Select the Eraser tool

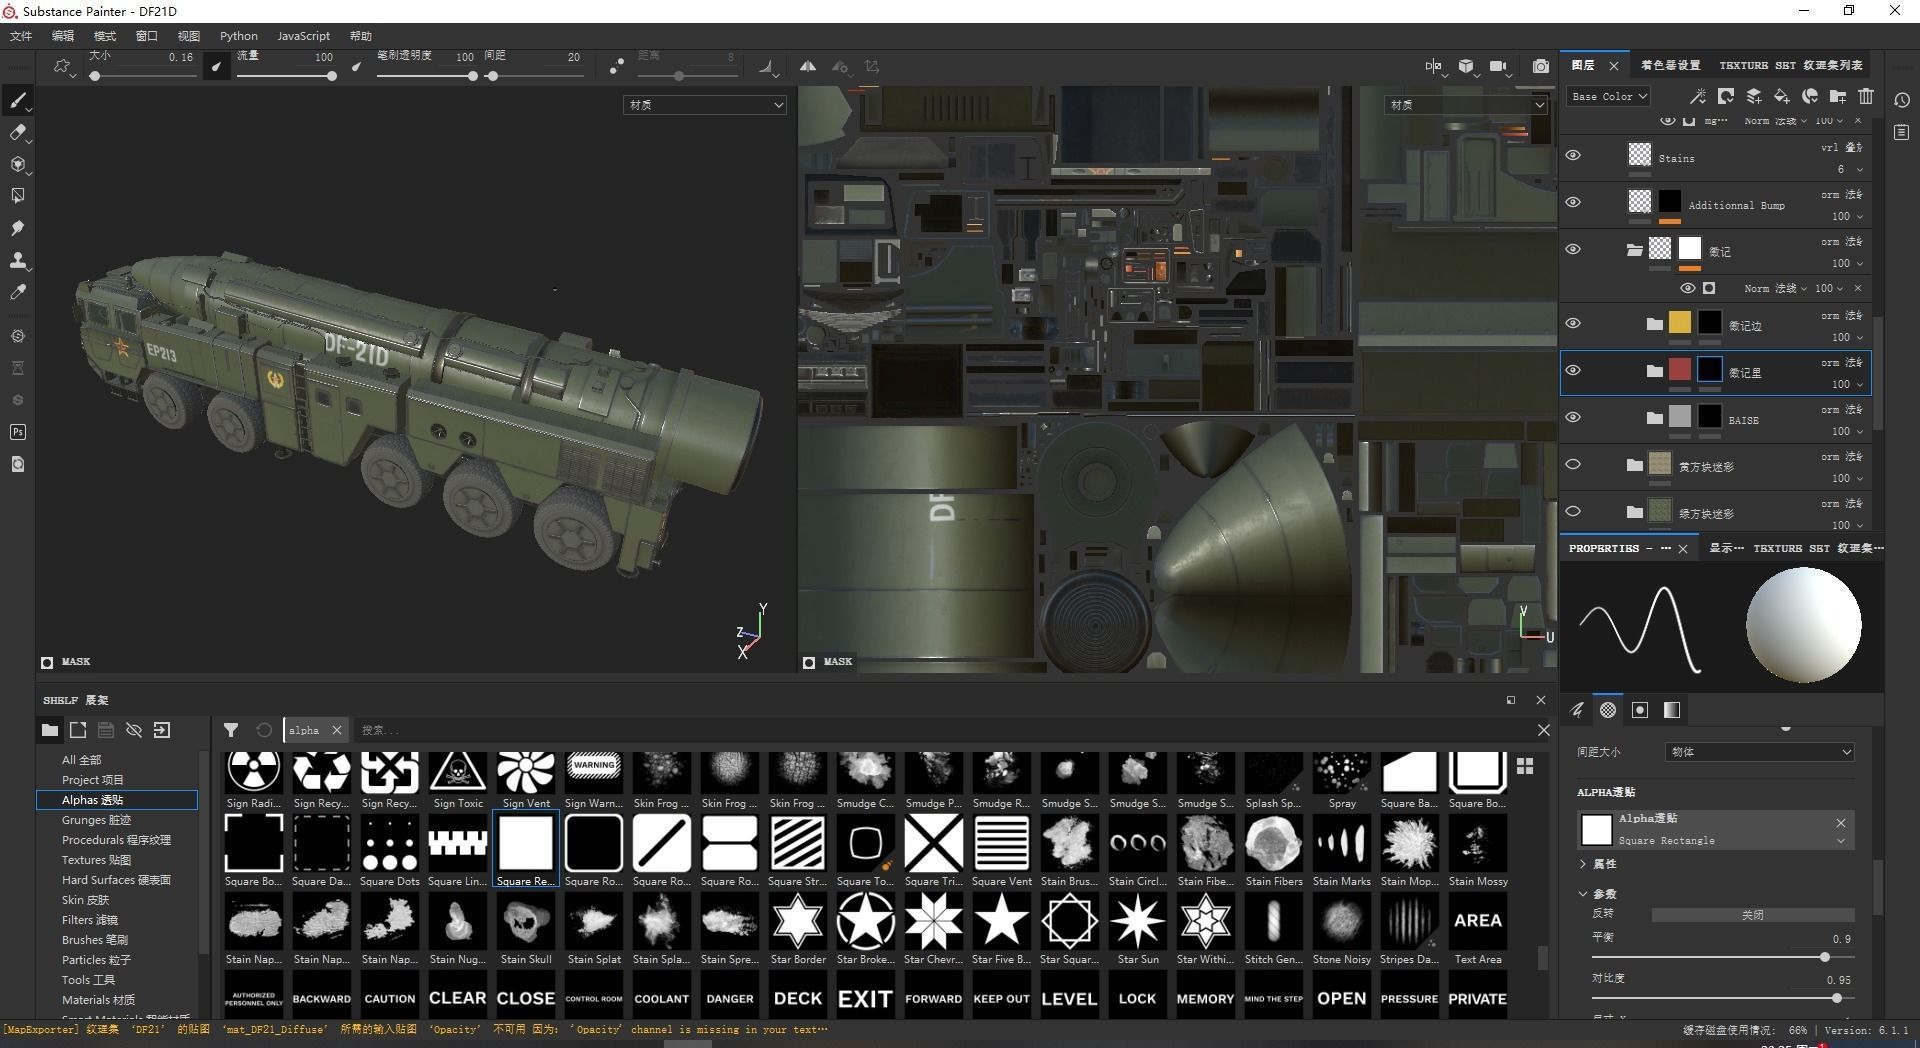click(x=17, y=132)
